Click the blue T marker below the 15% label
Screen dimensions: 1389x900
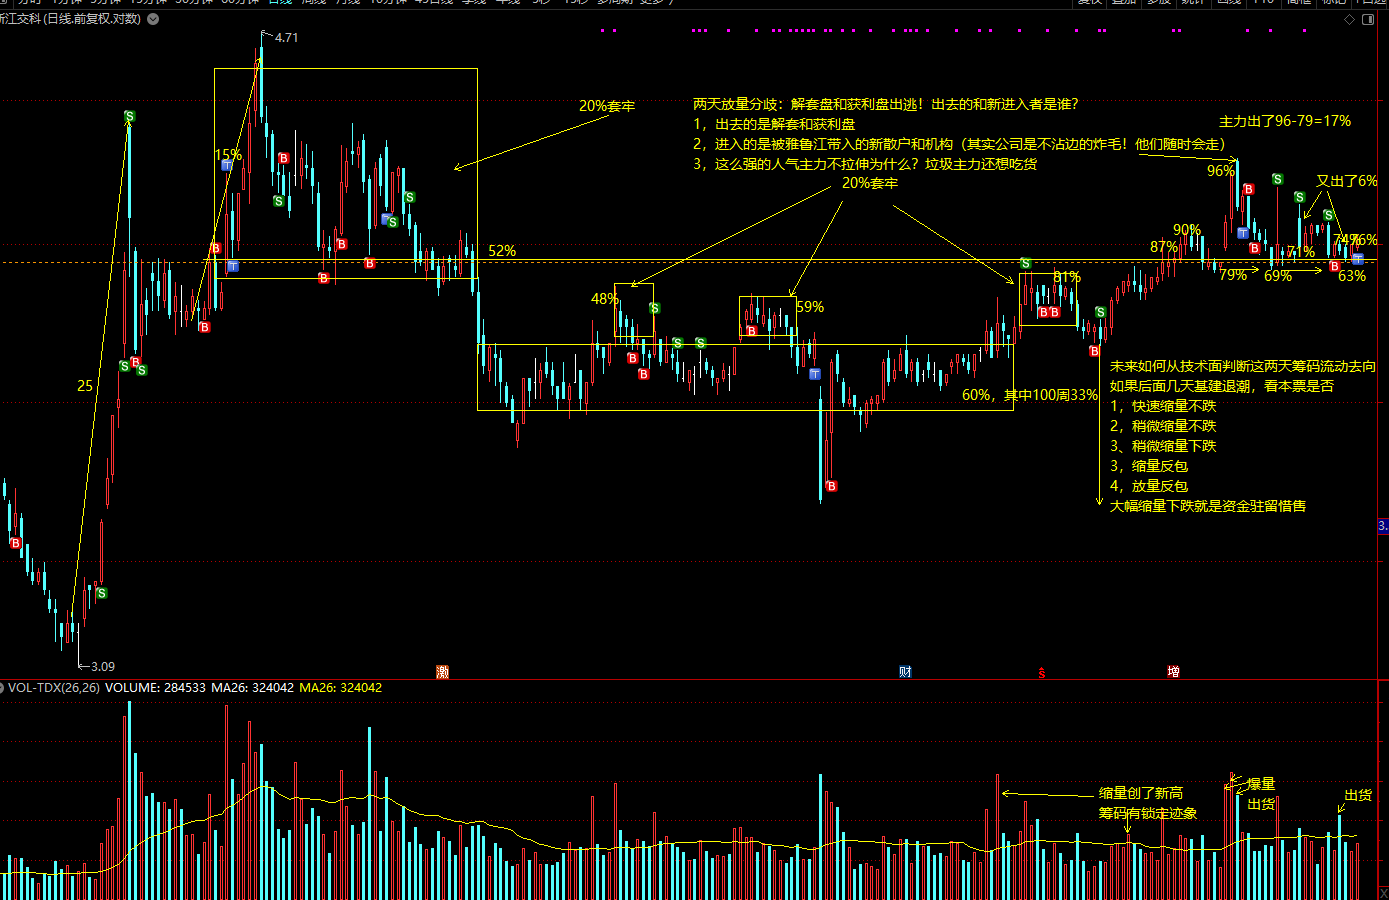coord(227,165)
